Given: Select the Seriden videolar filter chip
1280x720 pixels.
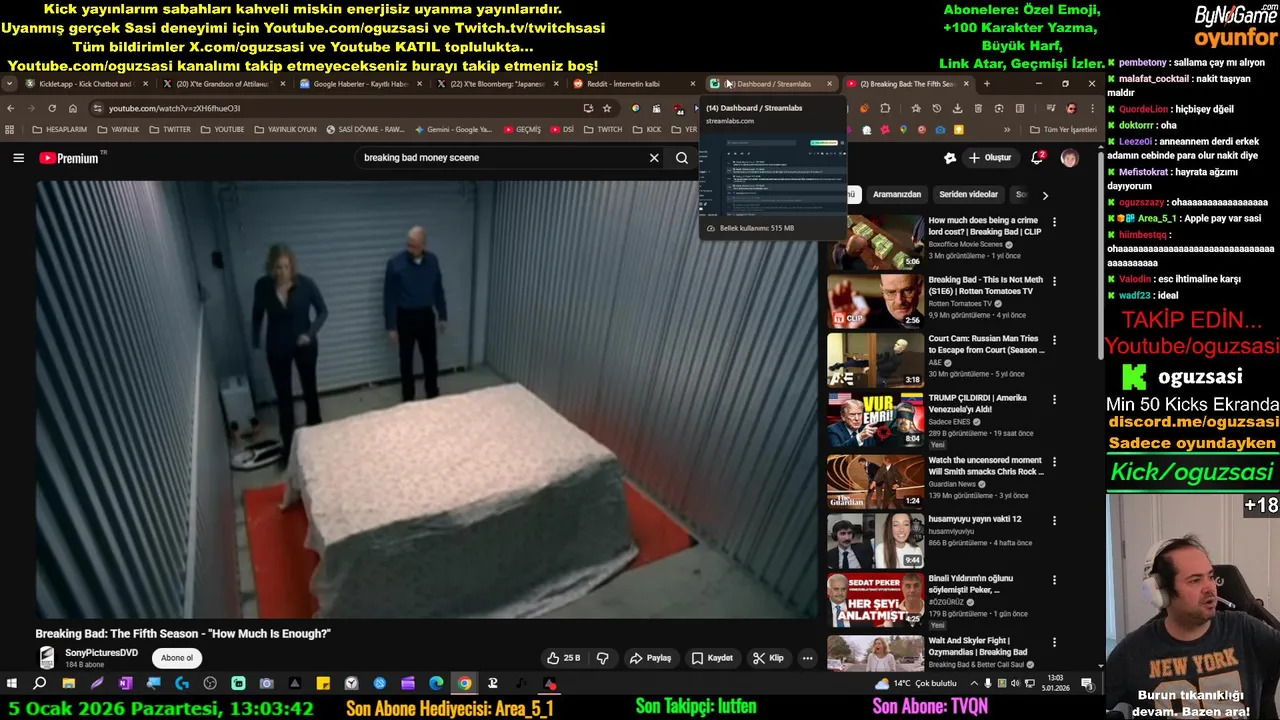Looking at the screenshot, I should 968,195.
